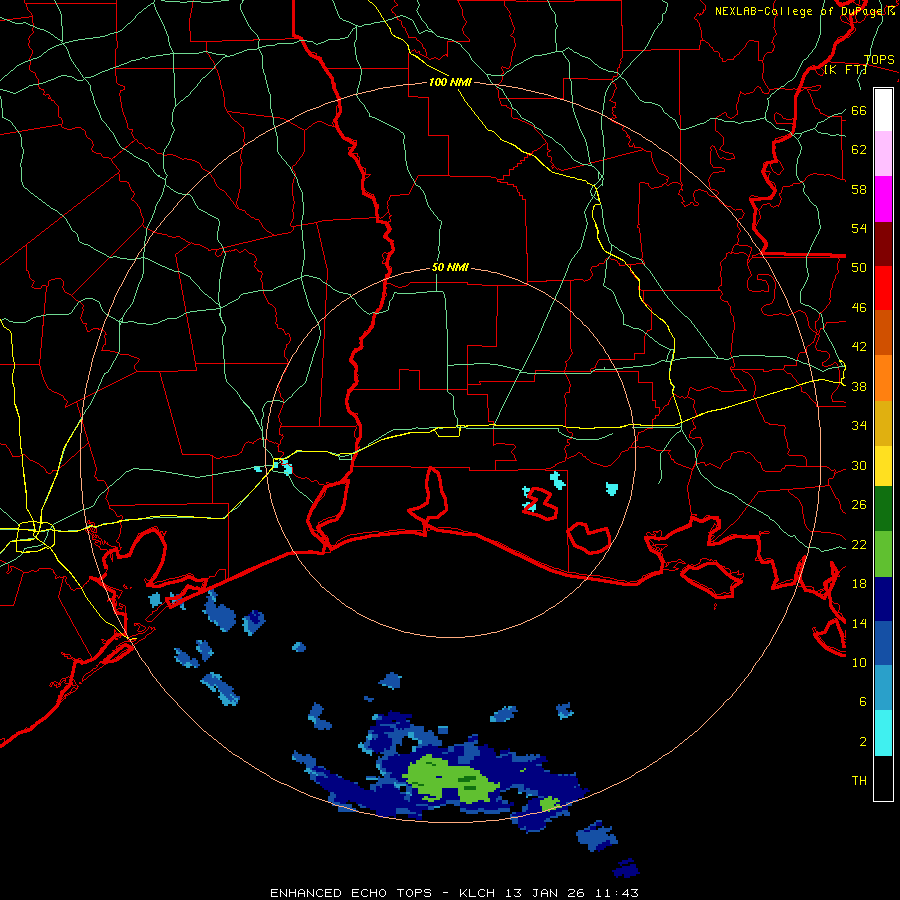
Task: Click the '18' legend value
Action: pos(859,584)
